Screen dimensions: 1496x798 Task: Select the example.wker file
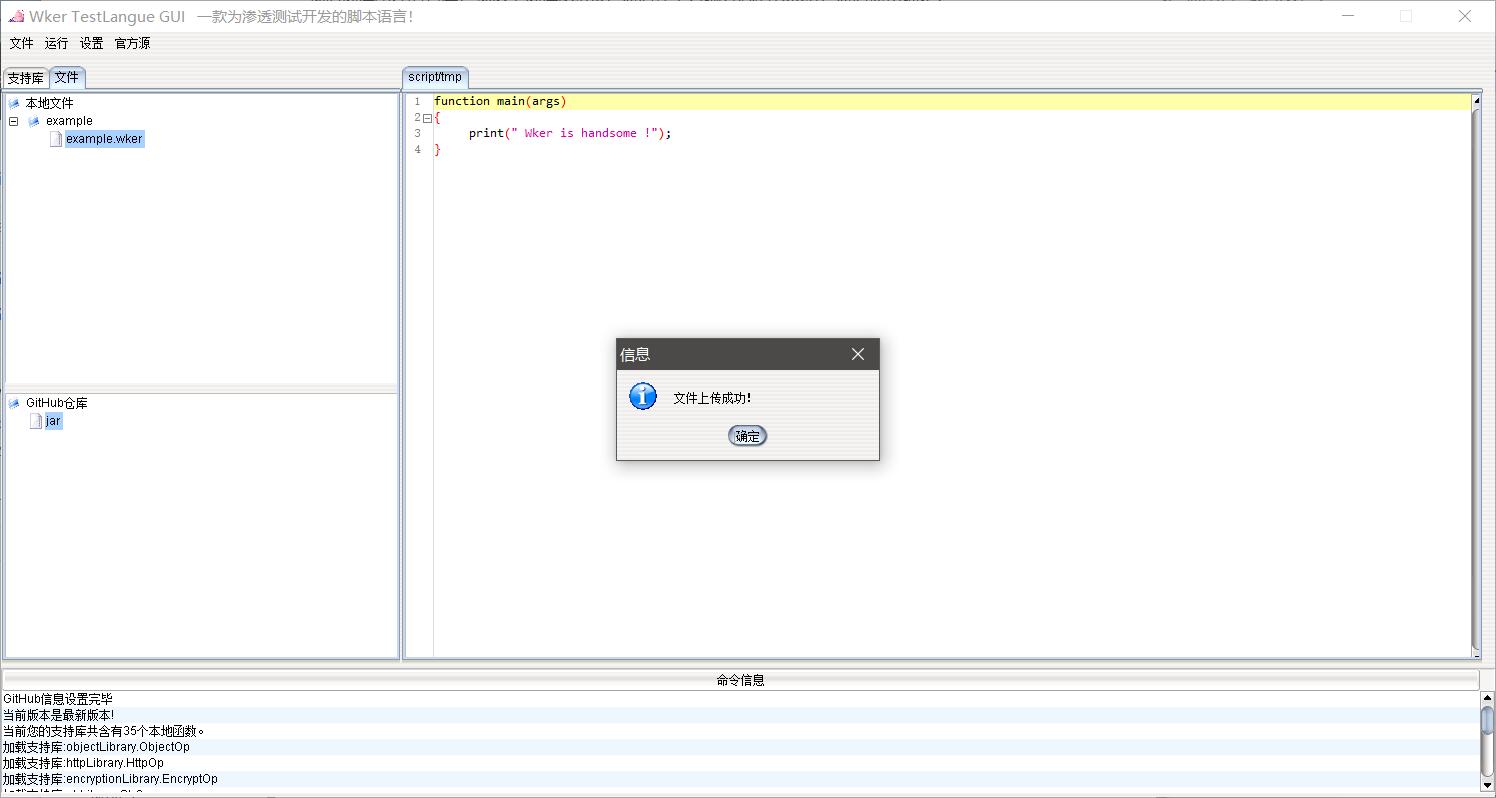click(104, 139)
